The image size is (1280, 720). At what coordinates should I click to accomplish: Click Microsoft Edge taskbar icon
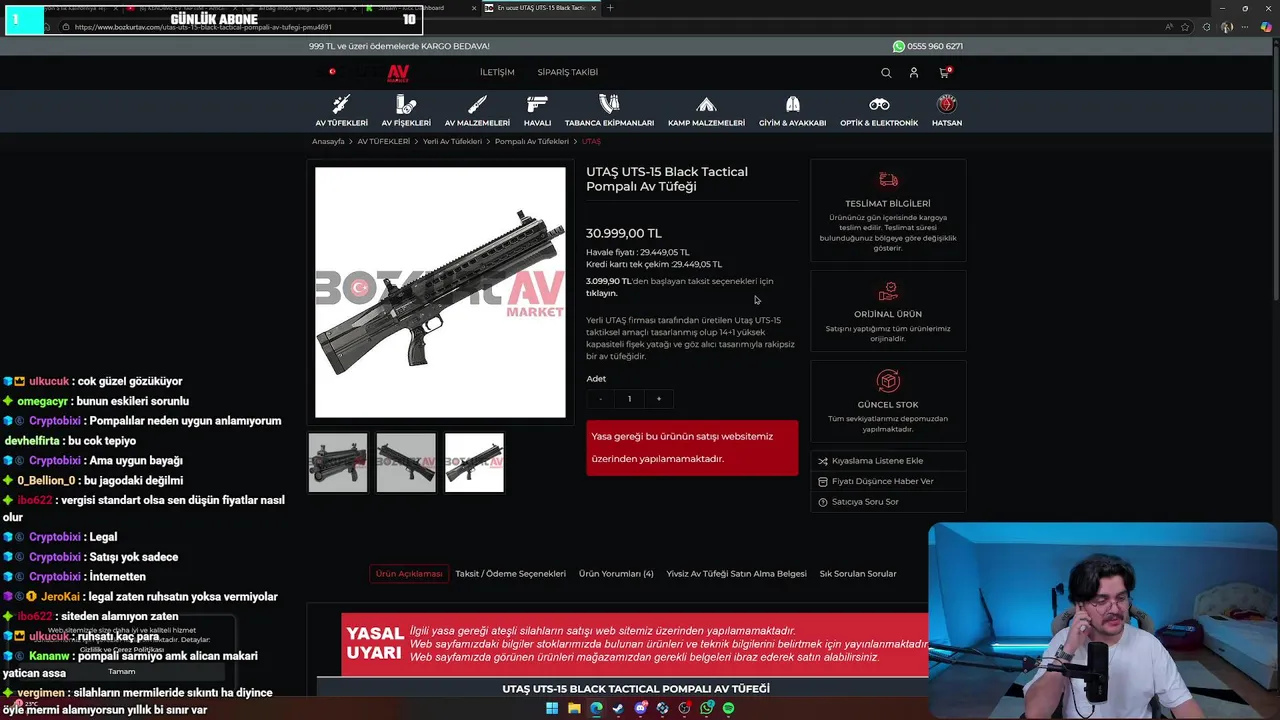coord(596,708)
